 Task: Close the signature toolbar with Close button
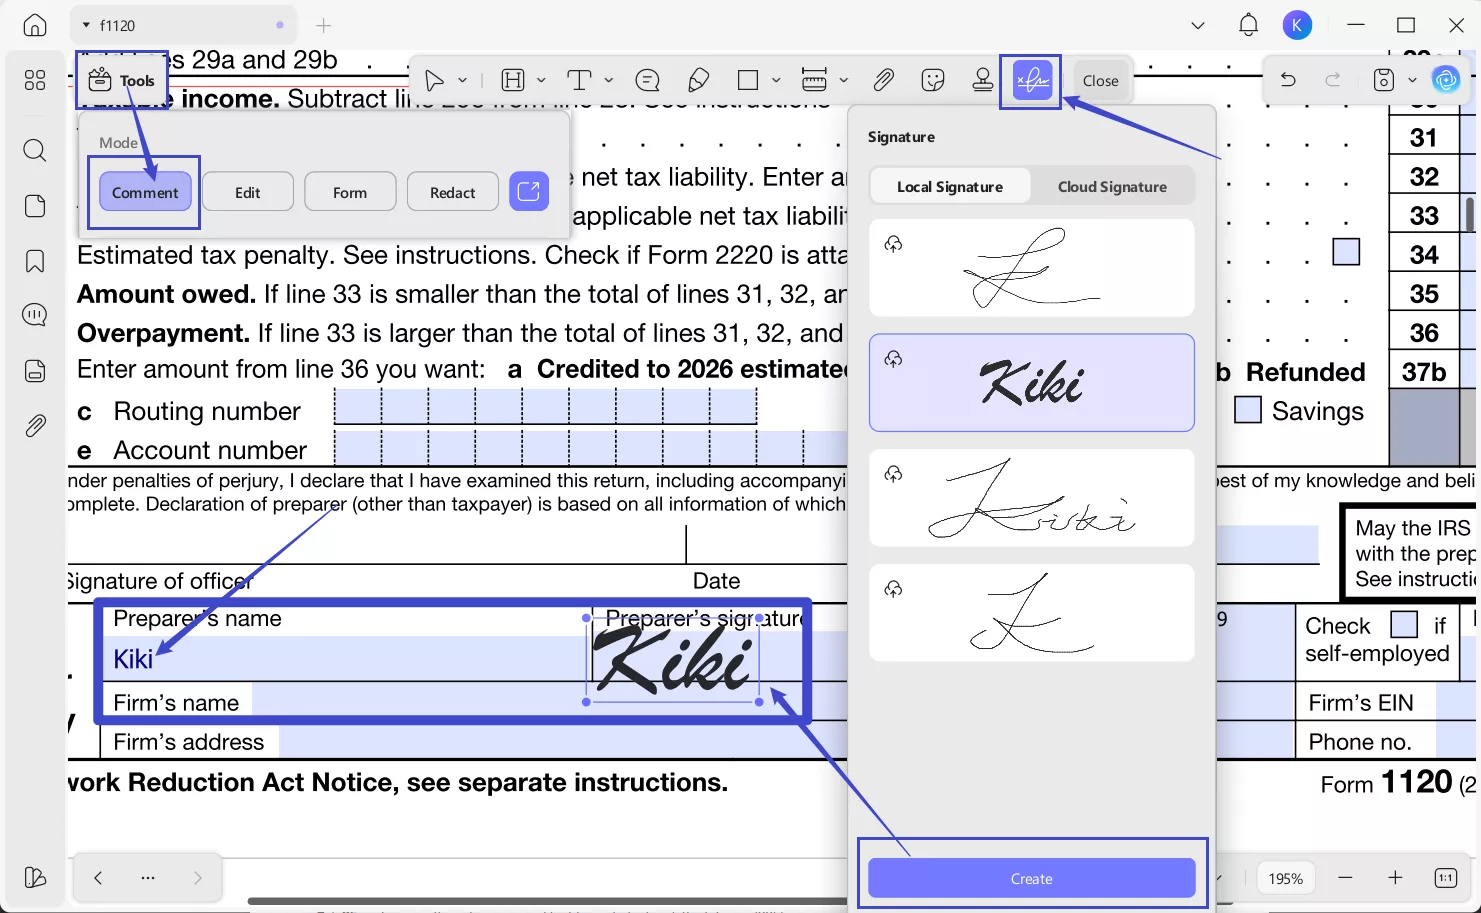point(1100,80)
